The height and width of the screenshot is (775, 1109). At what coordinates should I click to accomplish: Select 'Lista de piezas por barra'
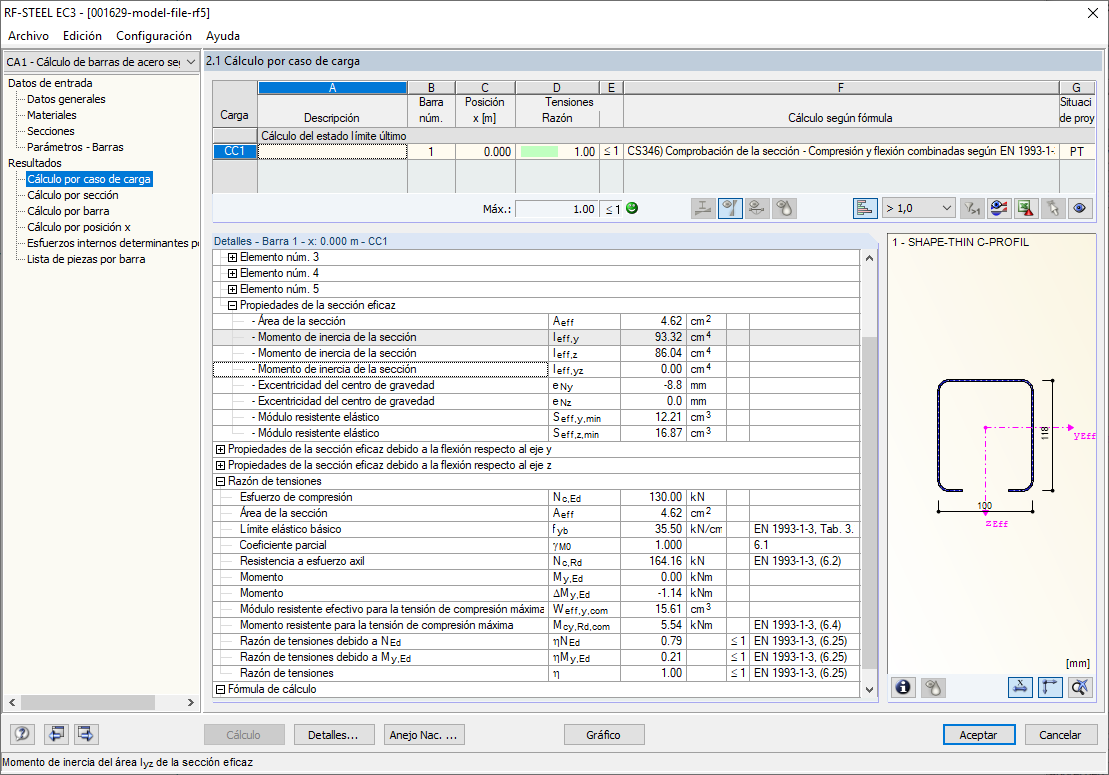coord(86,259)
